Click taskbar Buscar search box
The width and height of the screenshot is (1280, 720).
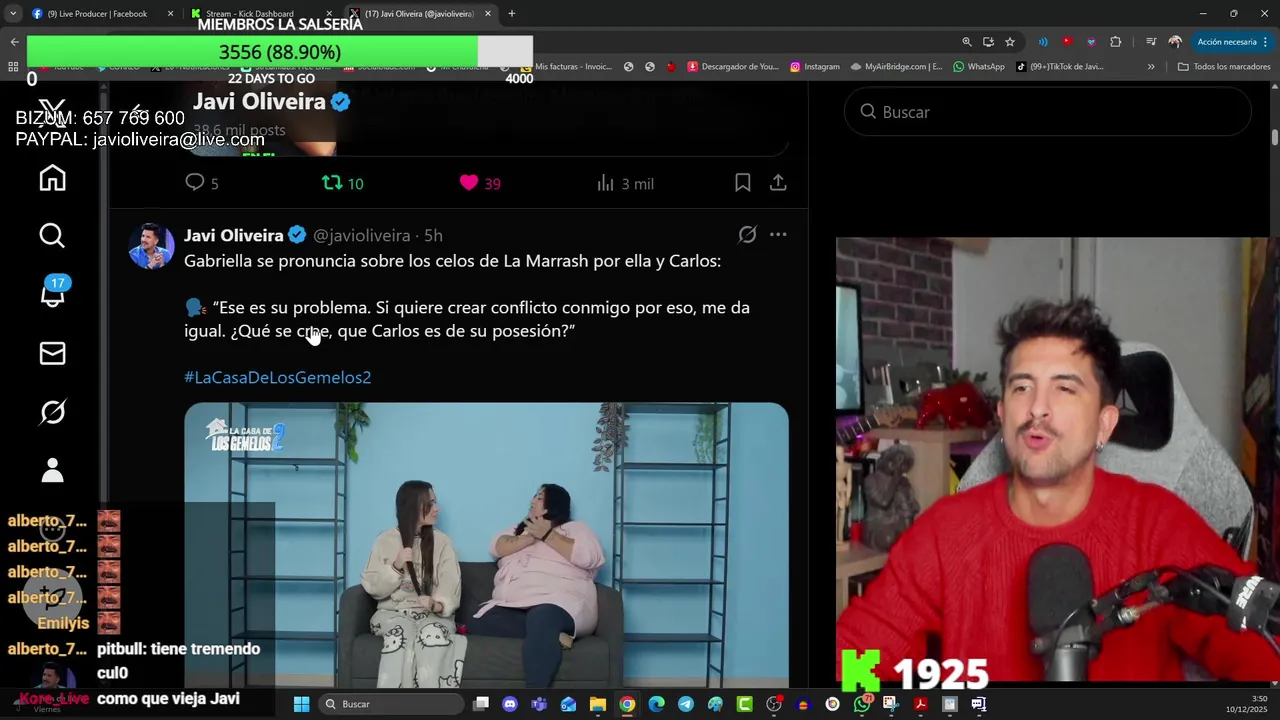pyautogui.click(x=390, y=704)
